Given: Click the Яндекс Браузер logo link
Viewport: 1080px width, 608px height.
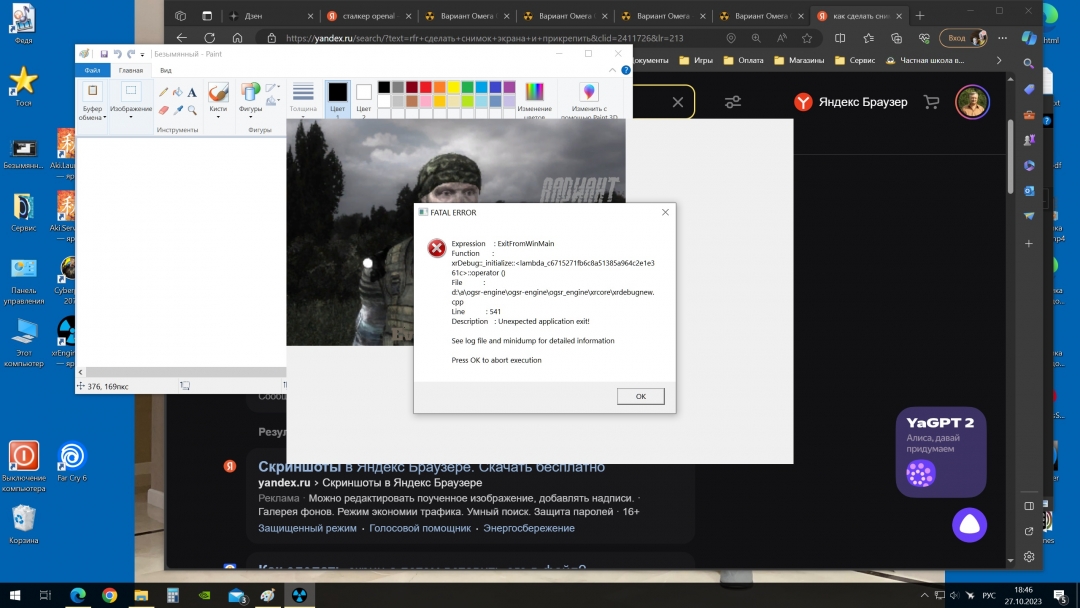Looking at the screenshot, I should (x=851, y=102).
